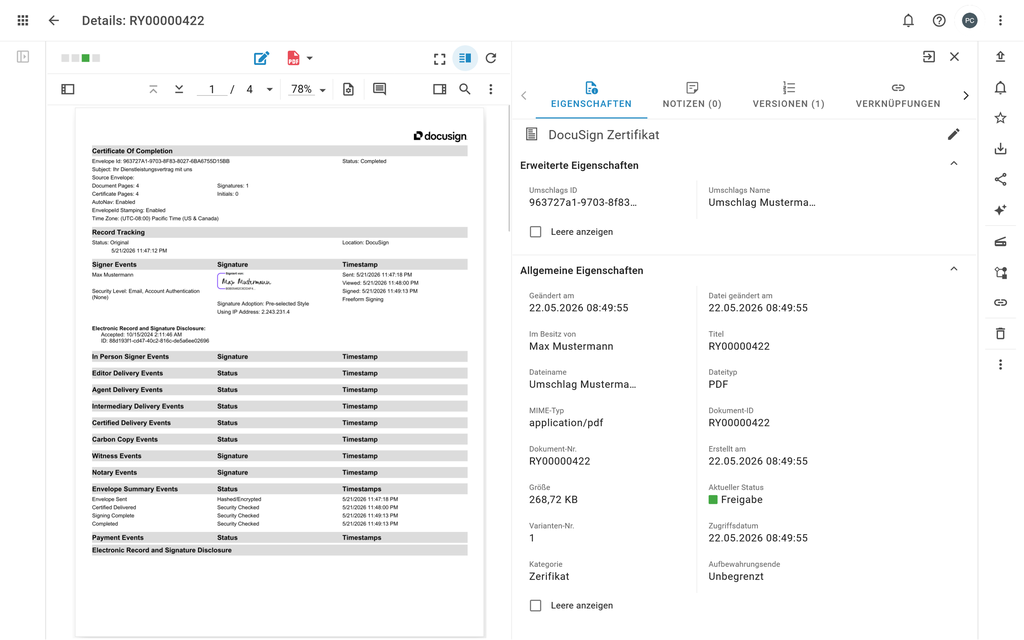Click Details: RY00000422 page title

point(143,21)
